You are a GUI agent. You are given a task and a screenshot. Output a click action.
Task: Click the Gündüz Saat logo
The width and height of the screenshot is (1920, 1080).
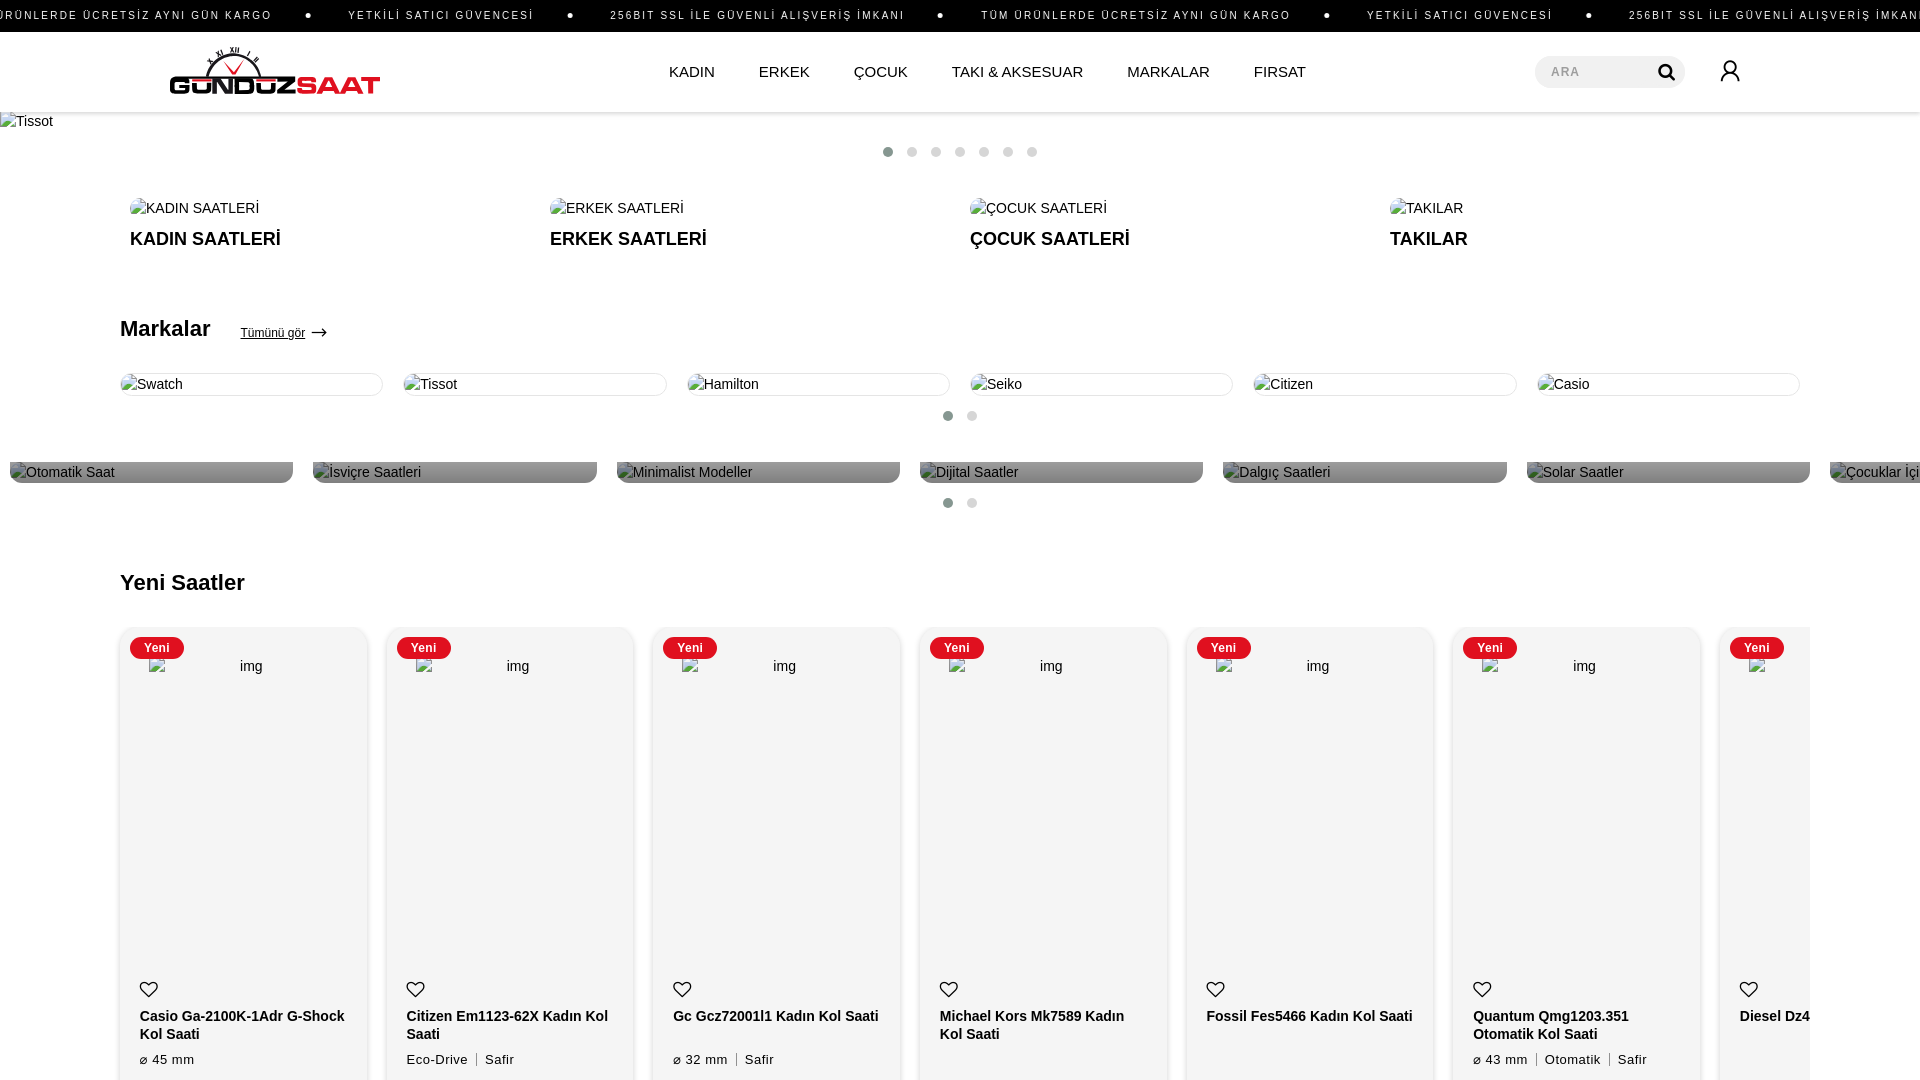point(275,71)
